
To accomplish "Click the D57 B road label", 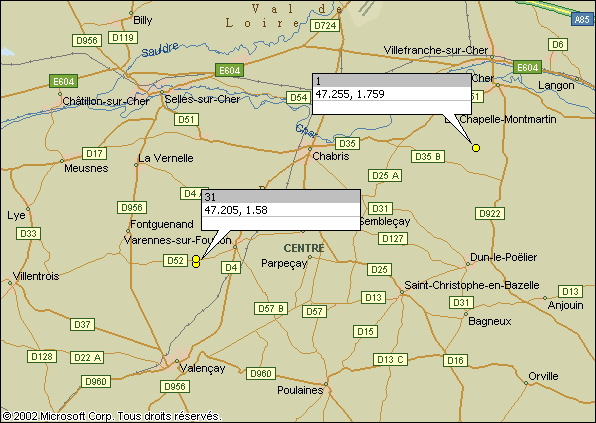I will [x=271, y=308].
